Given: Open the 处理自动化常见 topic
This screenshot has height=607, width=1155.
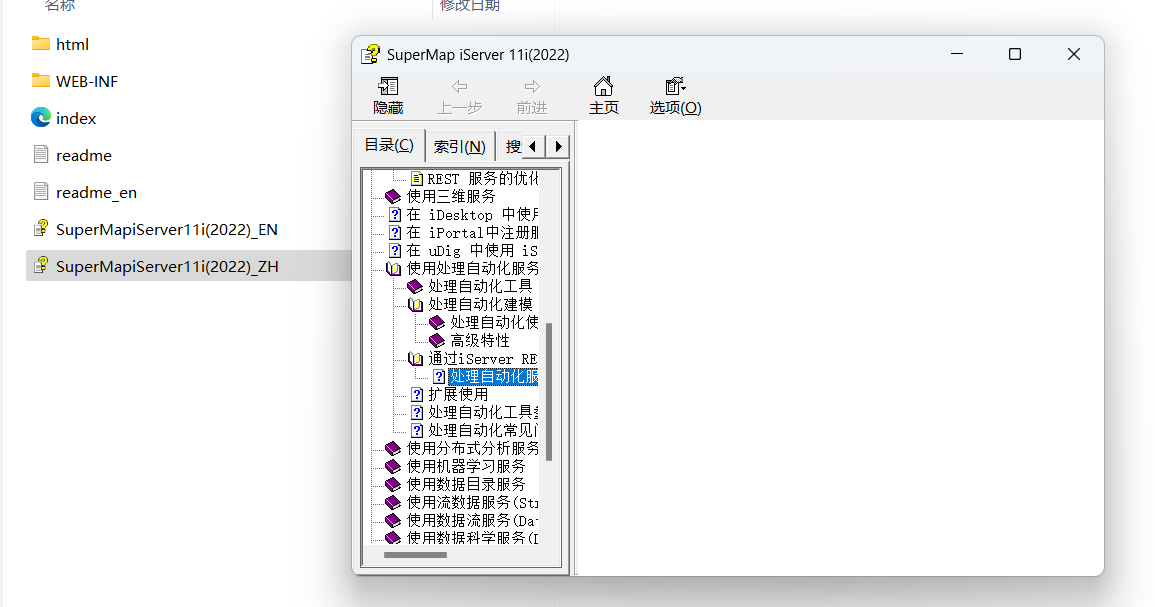Looking at the screenshot, I should [483, 430].
